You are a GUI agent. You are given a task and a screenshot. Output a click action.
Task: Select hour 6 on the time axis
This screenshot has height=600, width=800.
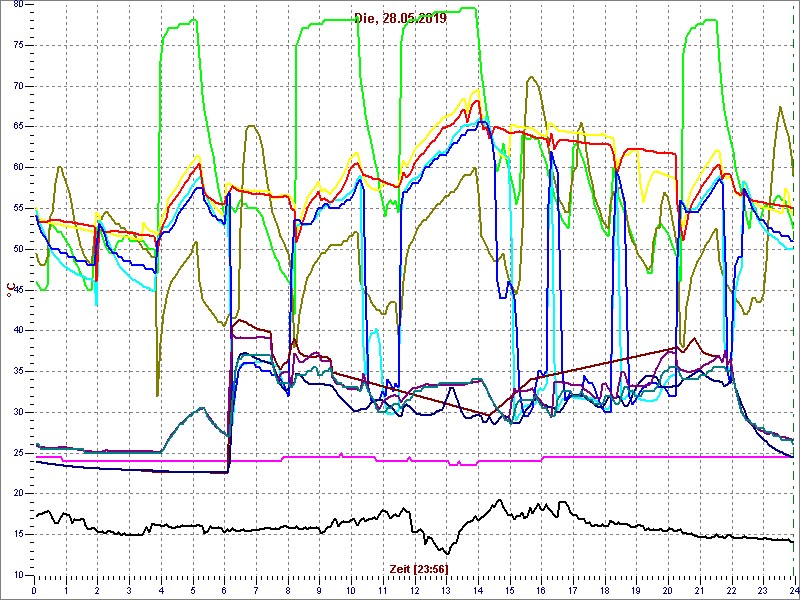[x=225, y=590]
